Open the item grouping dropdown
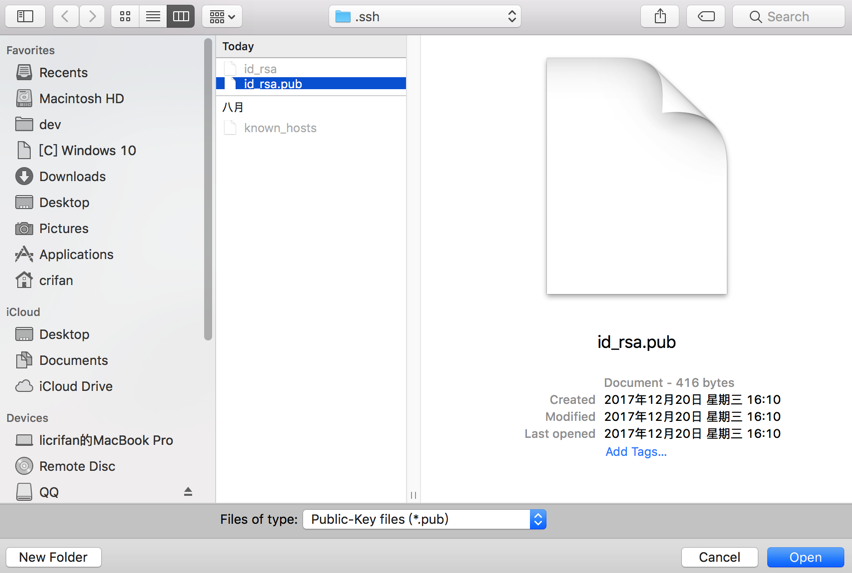The width and height of the screenshot is (852, 573). 222,16
